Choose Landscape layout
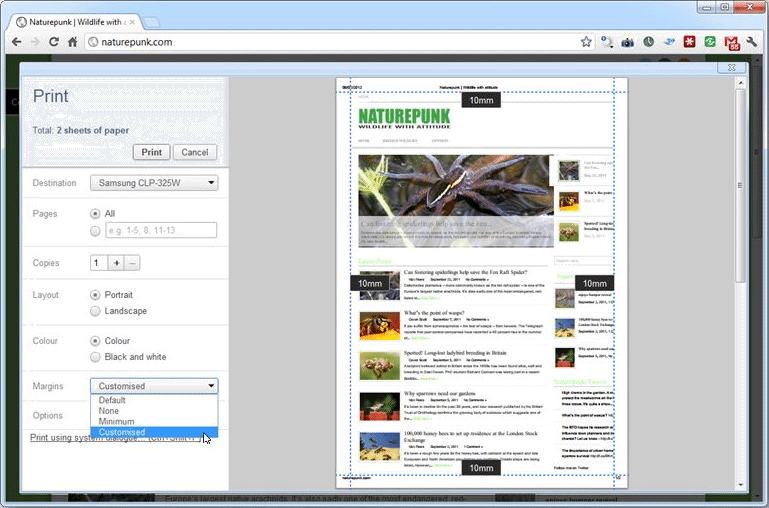The image size is (769, 508). point(95,311)
